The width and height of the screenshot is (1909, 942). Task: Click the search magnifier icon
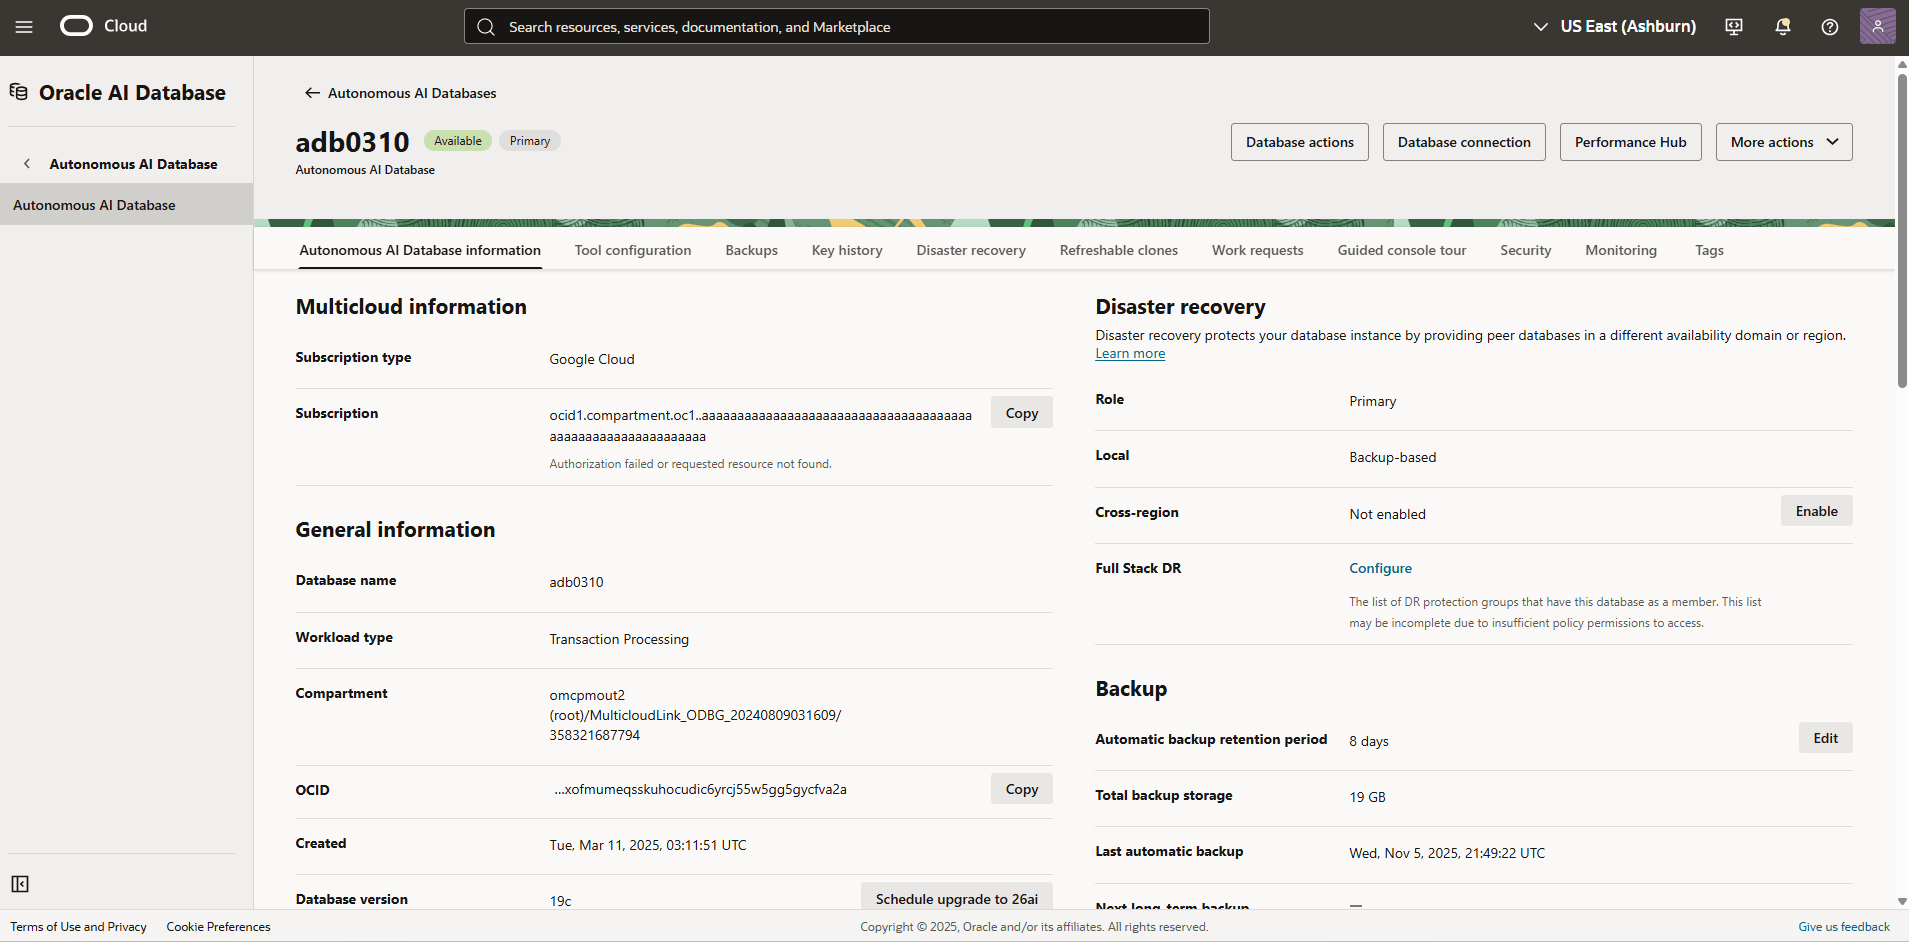[487, 26]
